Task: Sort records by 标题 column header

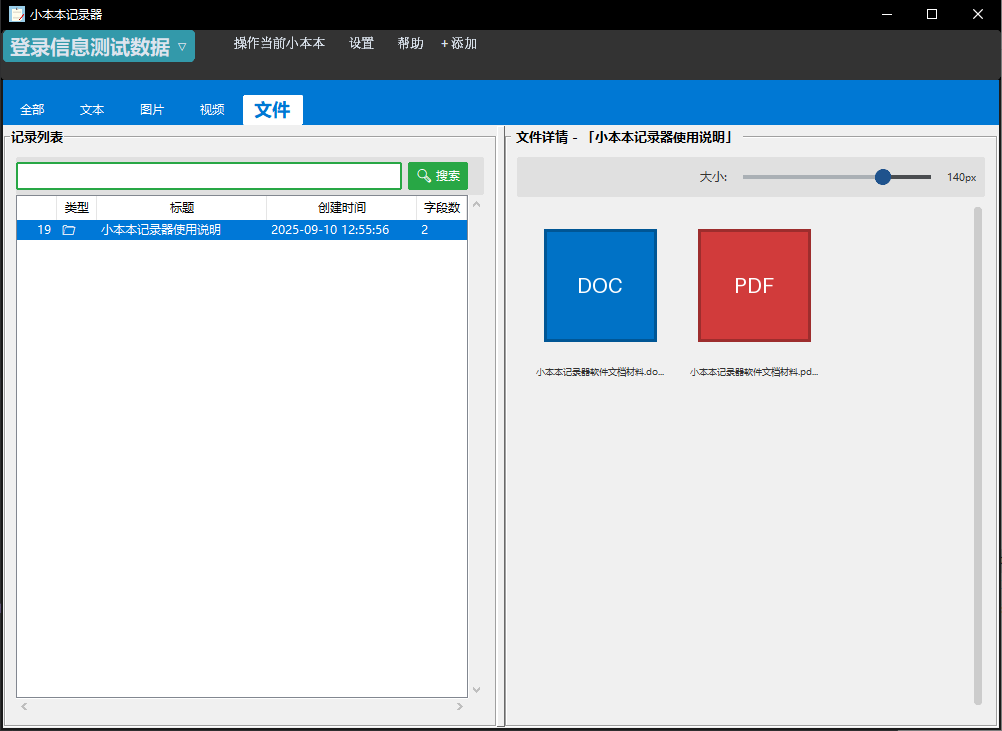Action: [x=181, y=208]
